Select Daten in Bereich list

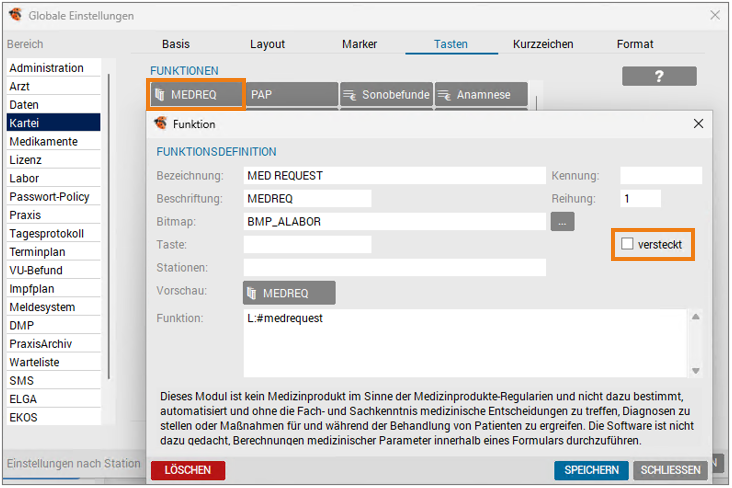(x=54, y=105)
